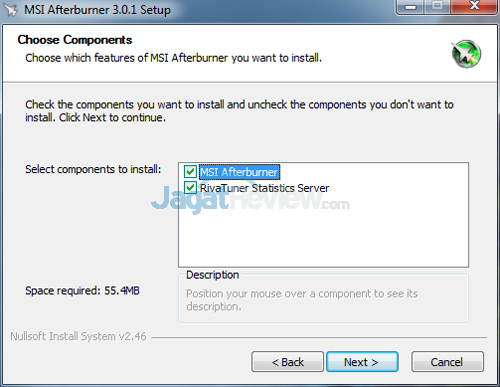
Task: Select the highlighted MSI Afterburner list entry
Action: (239, 172)
